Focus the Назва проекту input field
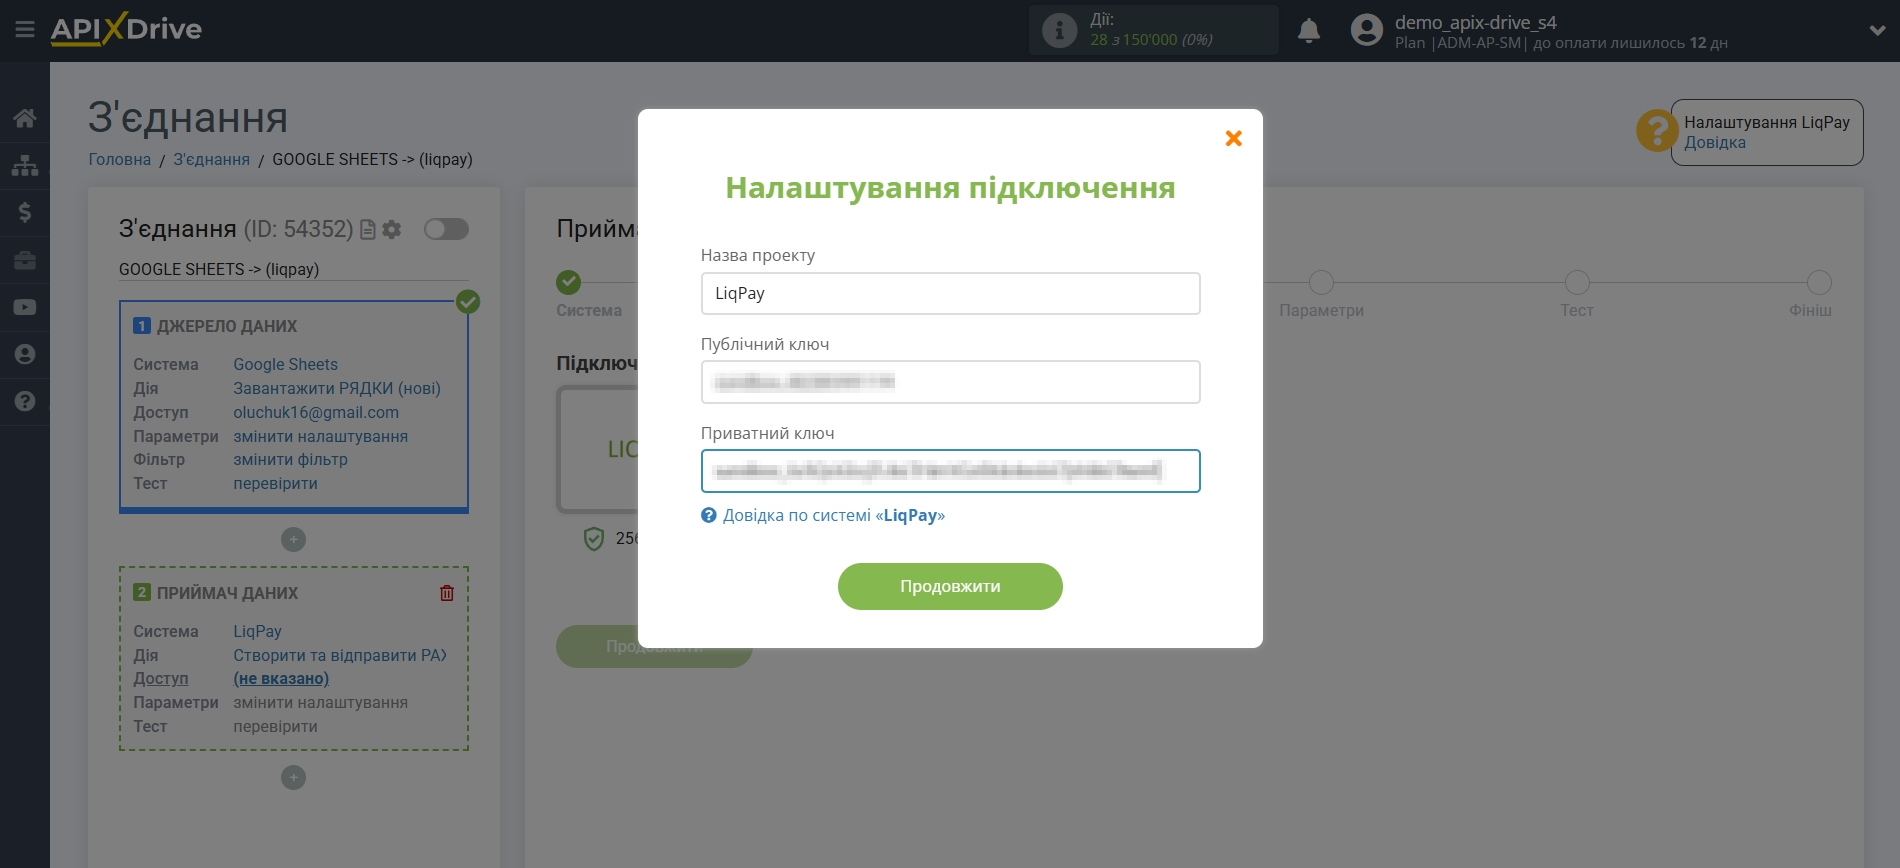Image resolution: width=1900 pixels, height=868 pixels. coord(950,293)
